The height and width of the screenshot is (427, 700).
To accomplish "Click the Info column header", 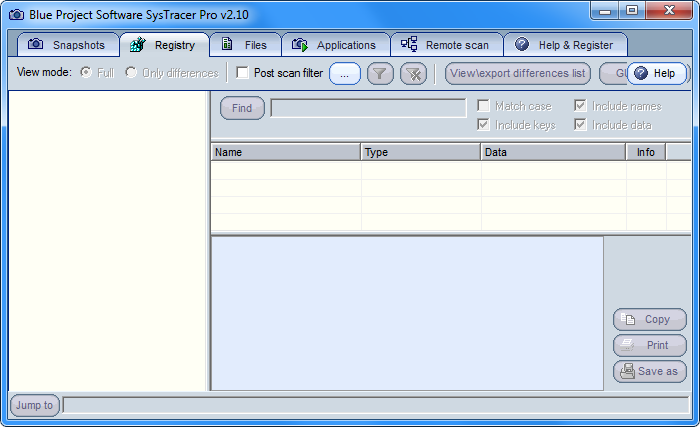I will [646, 152].
